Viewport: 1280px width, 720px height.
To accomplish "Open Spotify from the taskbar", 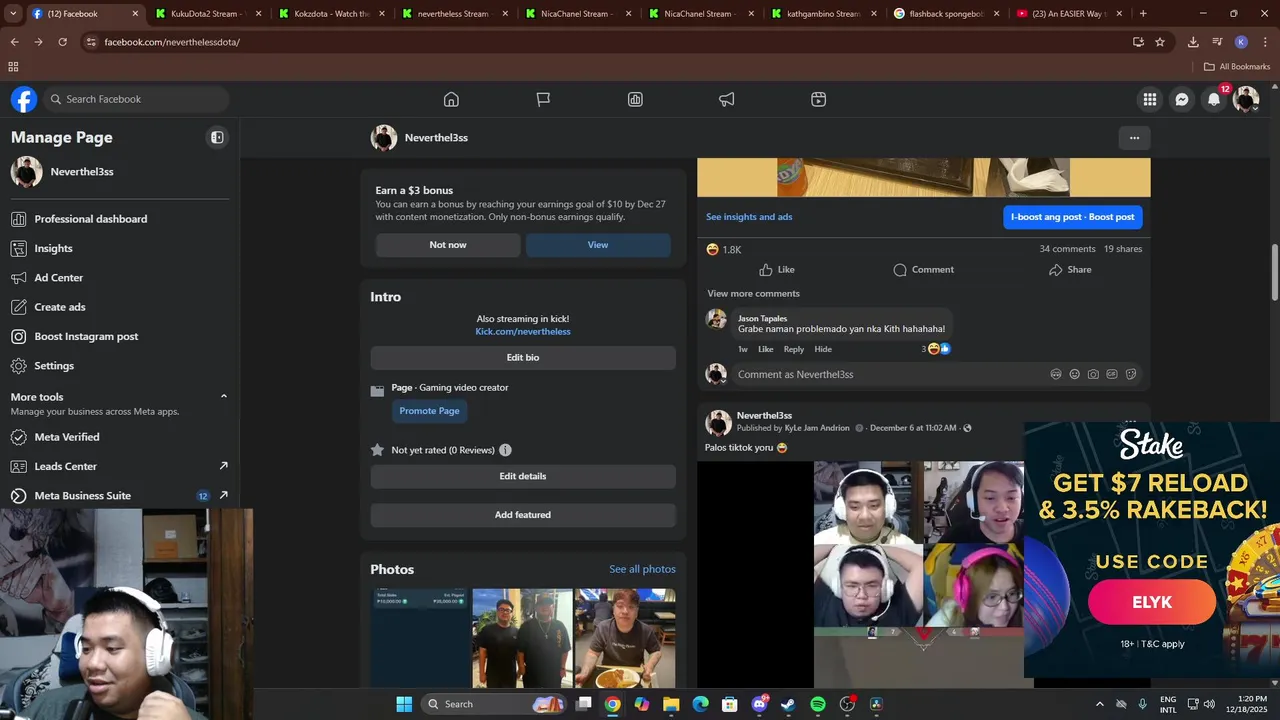I will pyautogui.click(x=817, y=704).
